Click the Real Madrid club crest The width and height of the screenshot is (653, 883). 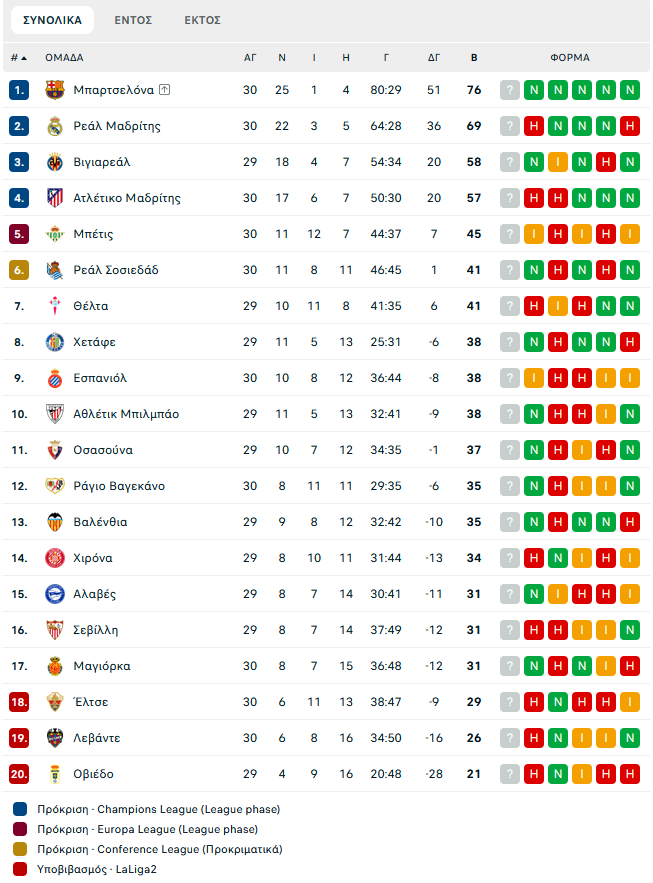click(x=55, y=126)
